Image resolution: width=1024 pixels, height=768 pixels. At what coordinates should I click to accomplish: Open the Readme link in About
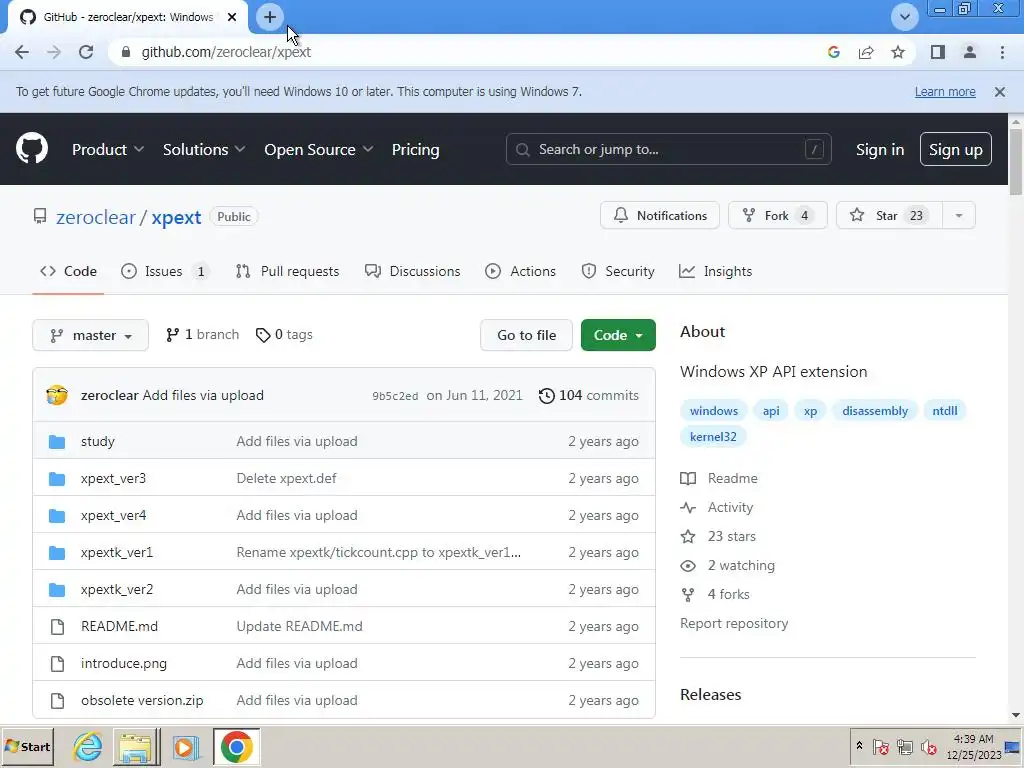pos(719,478)
